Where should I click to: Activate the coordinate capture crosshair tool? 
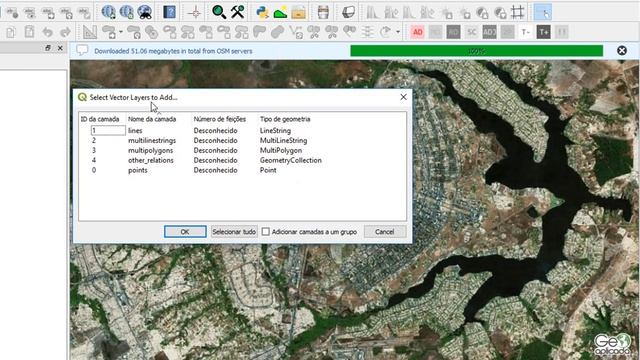(195, 13)
